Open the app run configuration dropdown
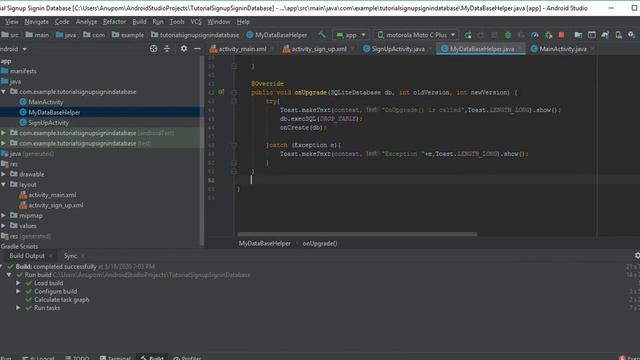The width and height of the screenshot is (640, 360). [x=351, y=35]
